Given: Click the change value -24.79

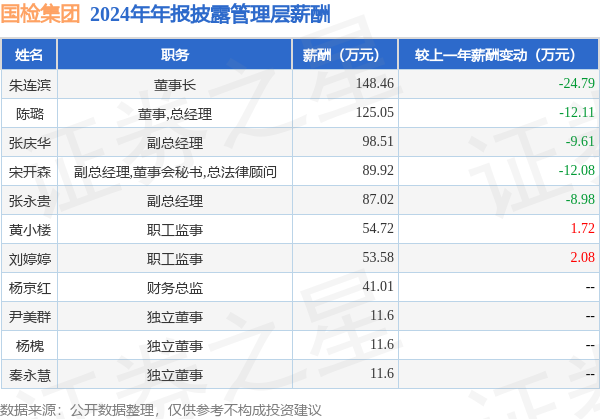Looking at the screenshot, I should point(577,83).
